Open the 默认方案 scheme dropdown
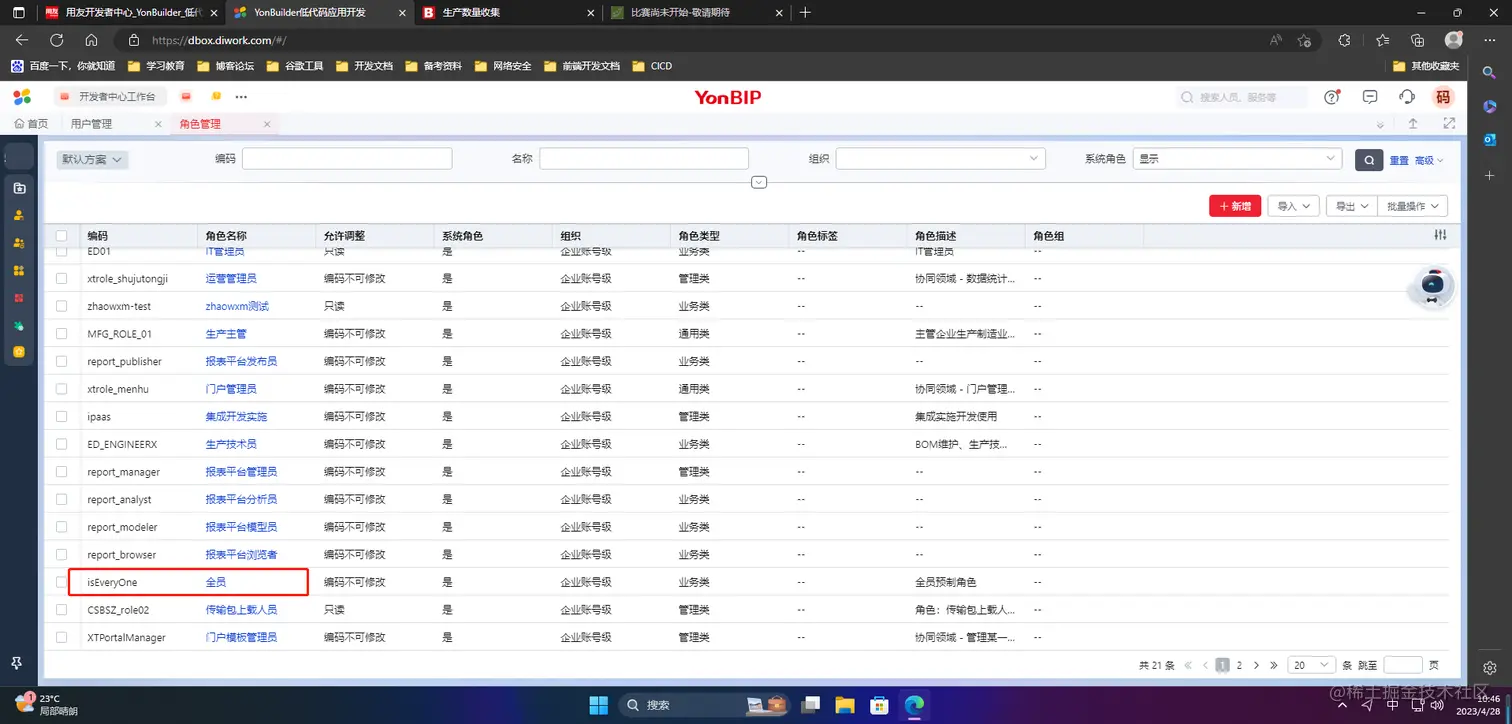The width and height of the screenshot is (1512, 724). pyautogui.click(x=92, y=159)
